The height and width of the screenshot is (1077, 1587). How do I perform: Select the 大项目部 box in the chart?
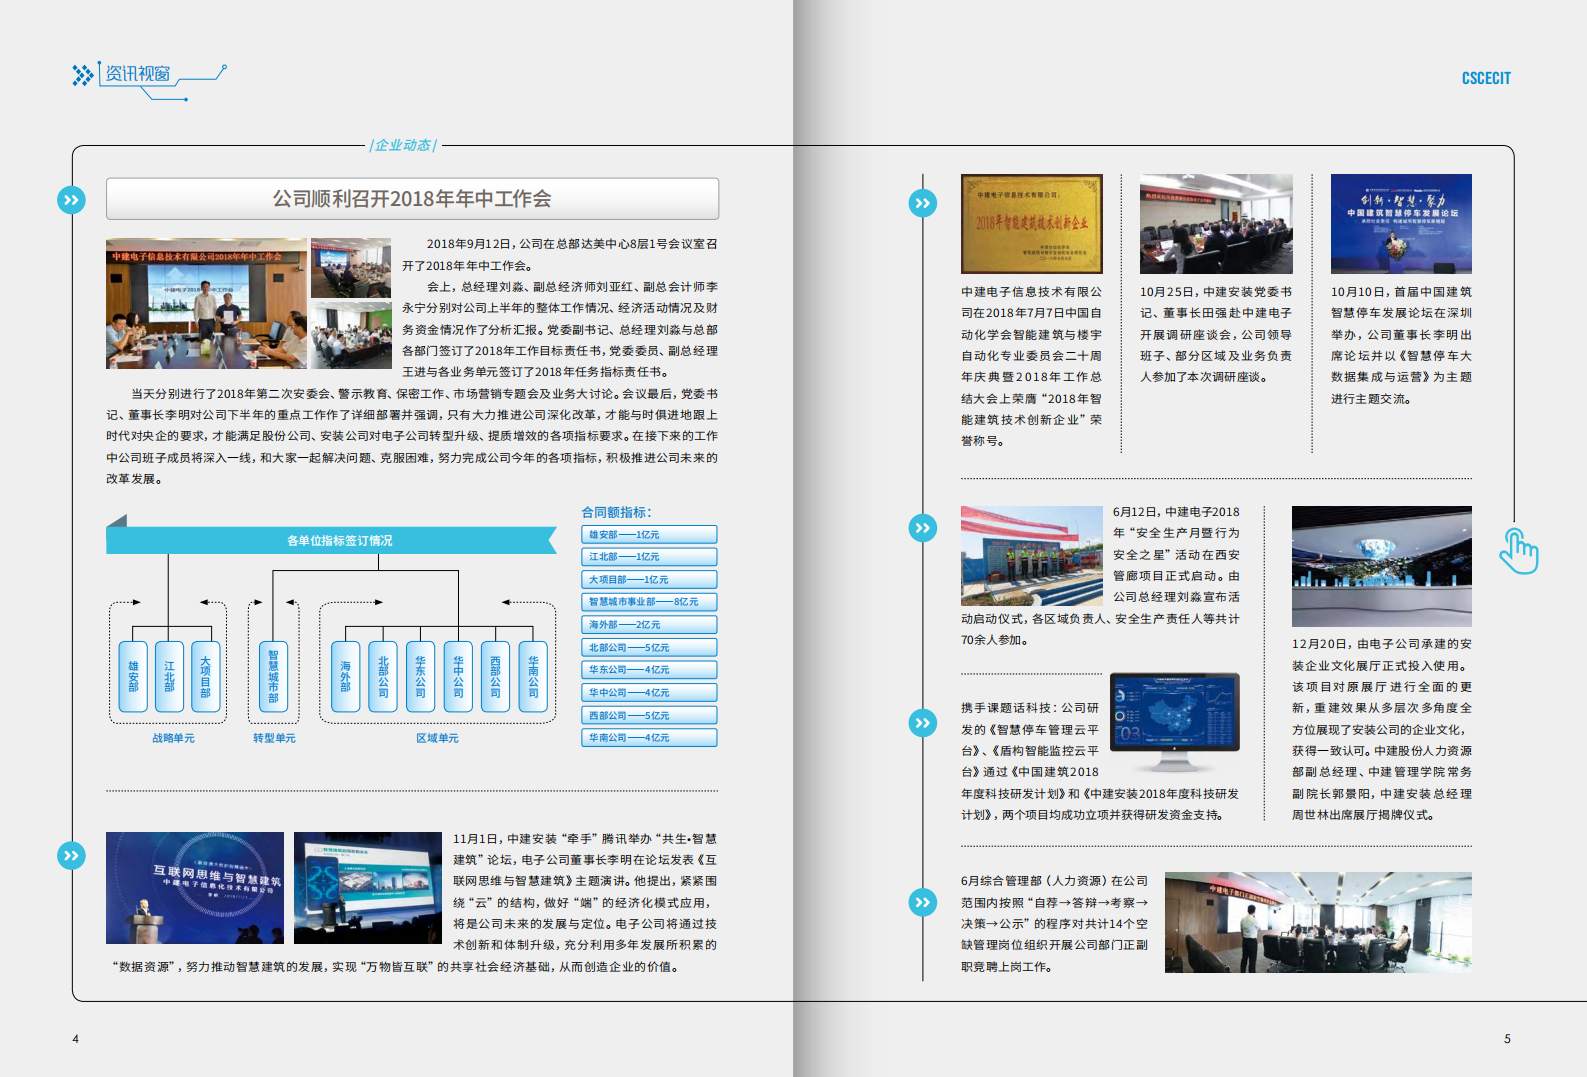click(205, 677)
